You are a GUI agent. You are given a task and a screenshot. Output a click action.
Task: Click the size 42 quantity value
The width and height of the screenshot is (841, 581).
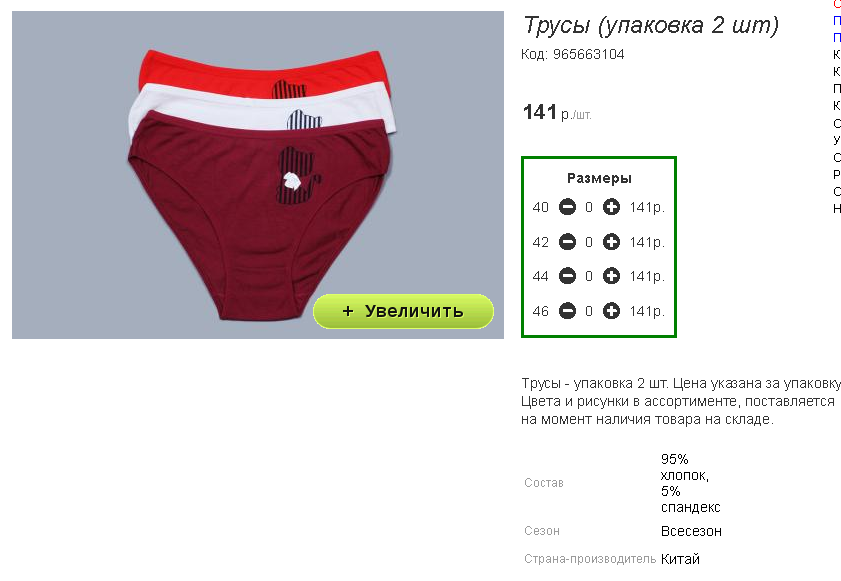coord(589,242)
